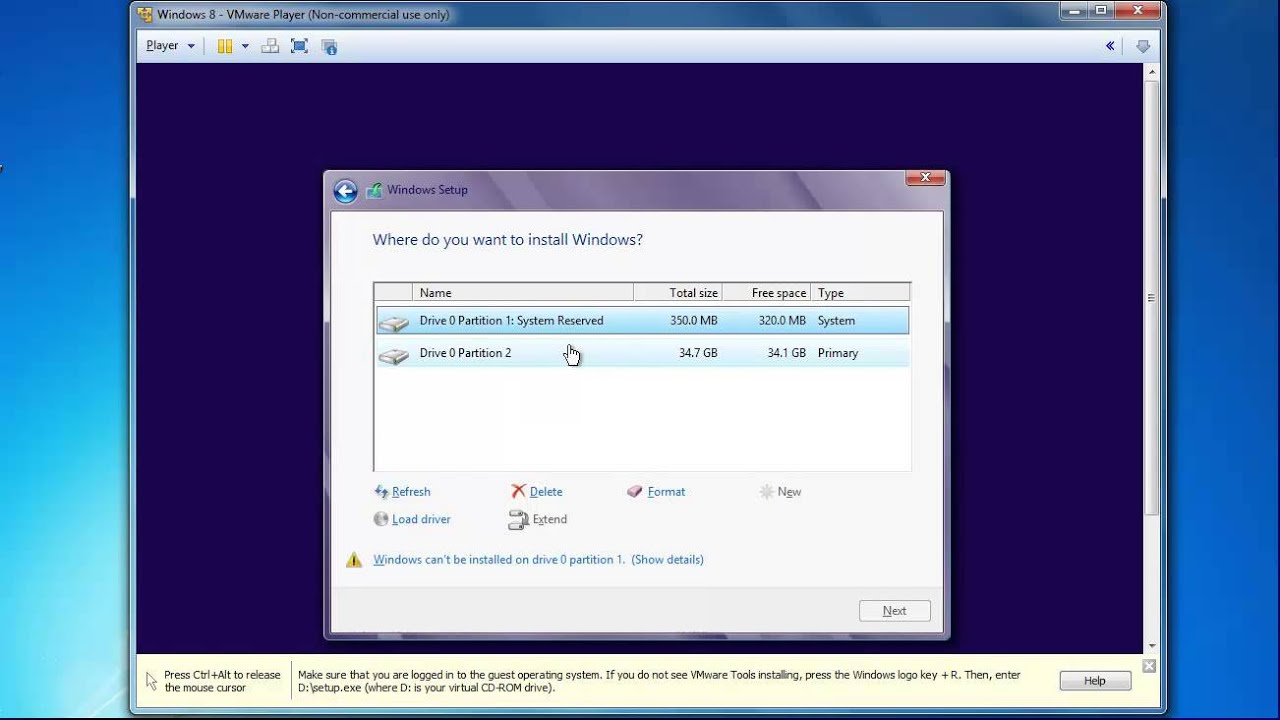
Task: Click the 34.1 GB free space cell
Action: click(x=785, y=353)
